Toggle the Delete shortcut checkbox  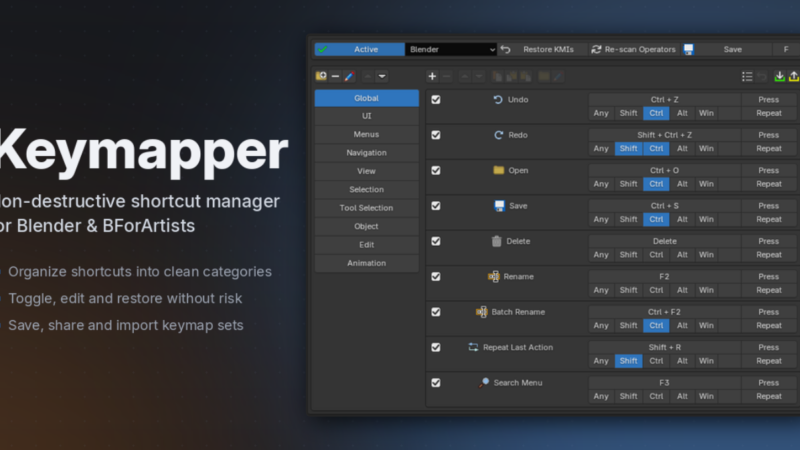point(436,241)
